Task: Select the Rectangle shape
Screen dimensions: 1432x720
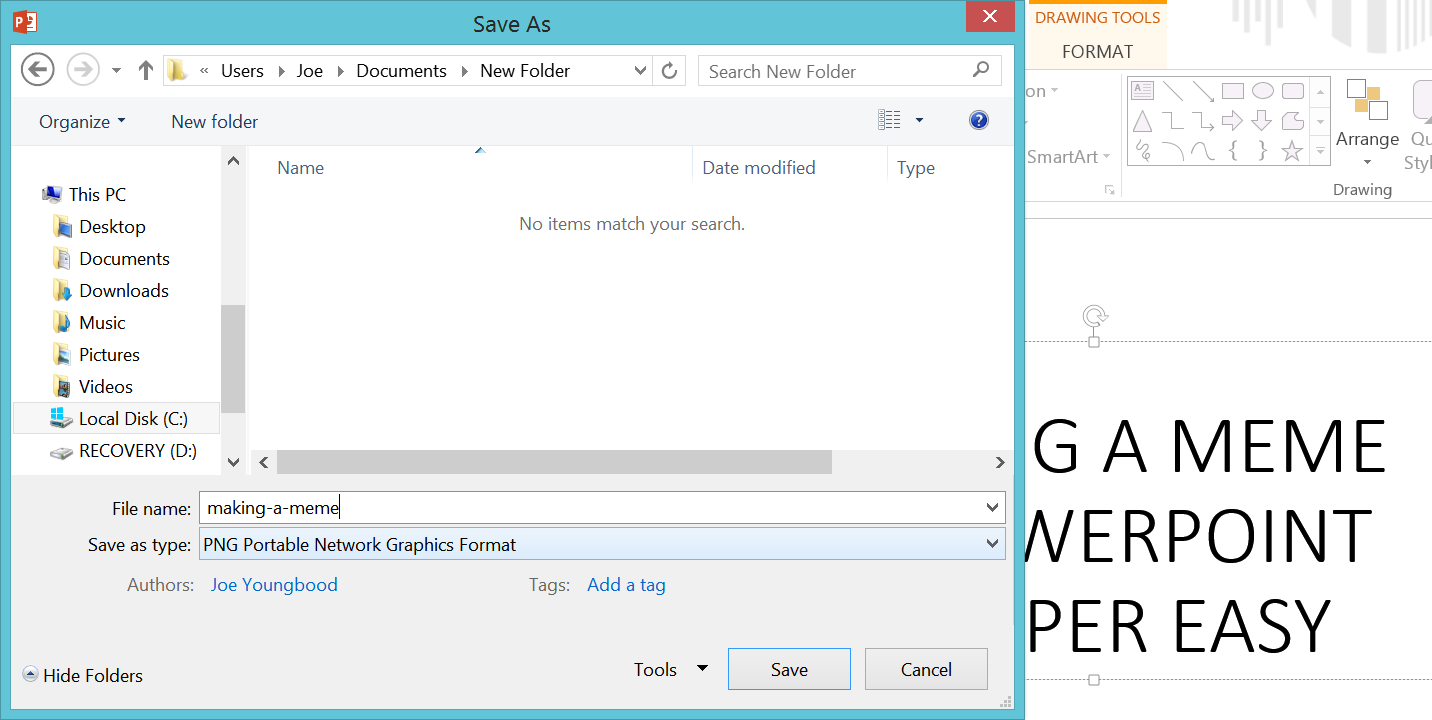Action: click(1233, 91)
